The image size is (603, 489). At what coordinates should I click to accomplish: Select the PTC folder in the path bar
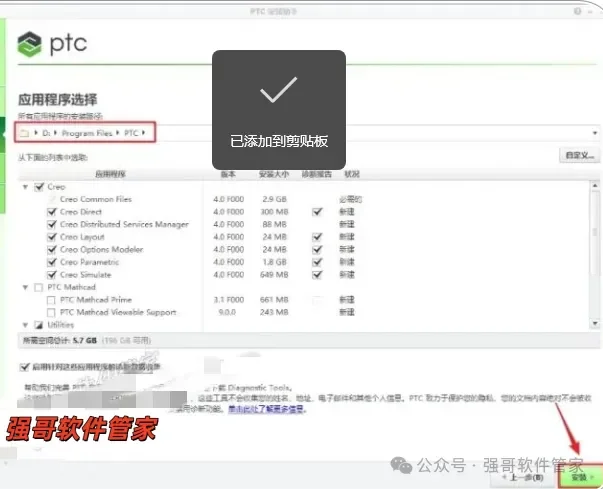point(131,133)
